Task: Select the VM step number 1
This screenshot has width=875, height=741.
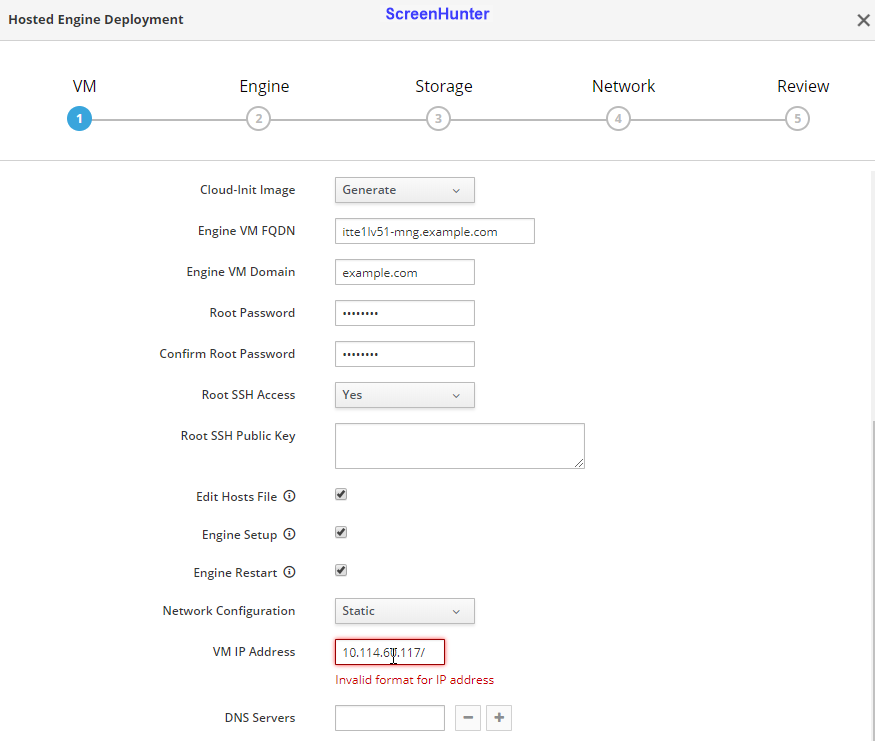Action: [79, 119]
